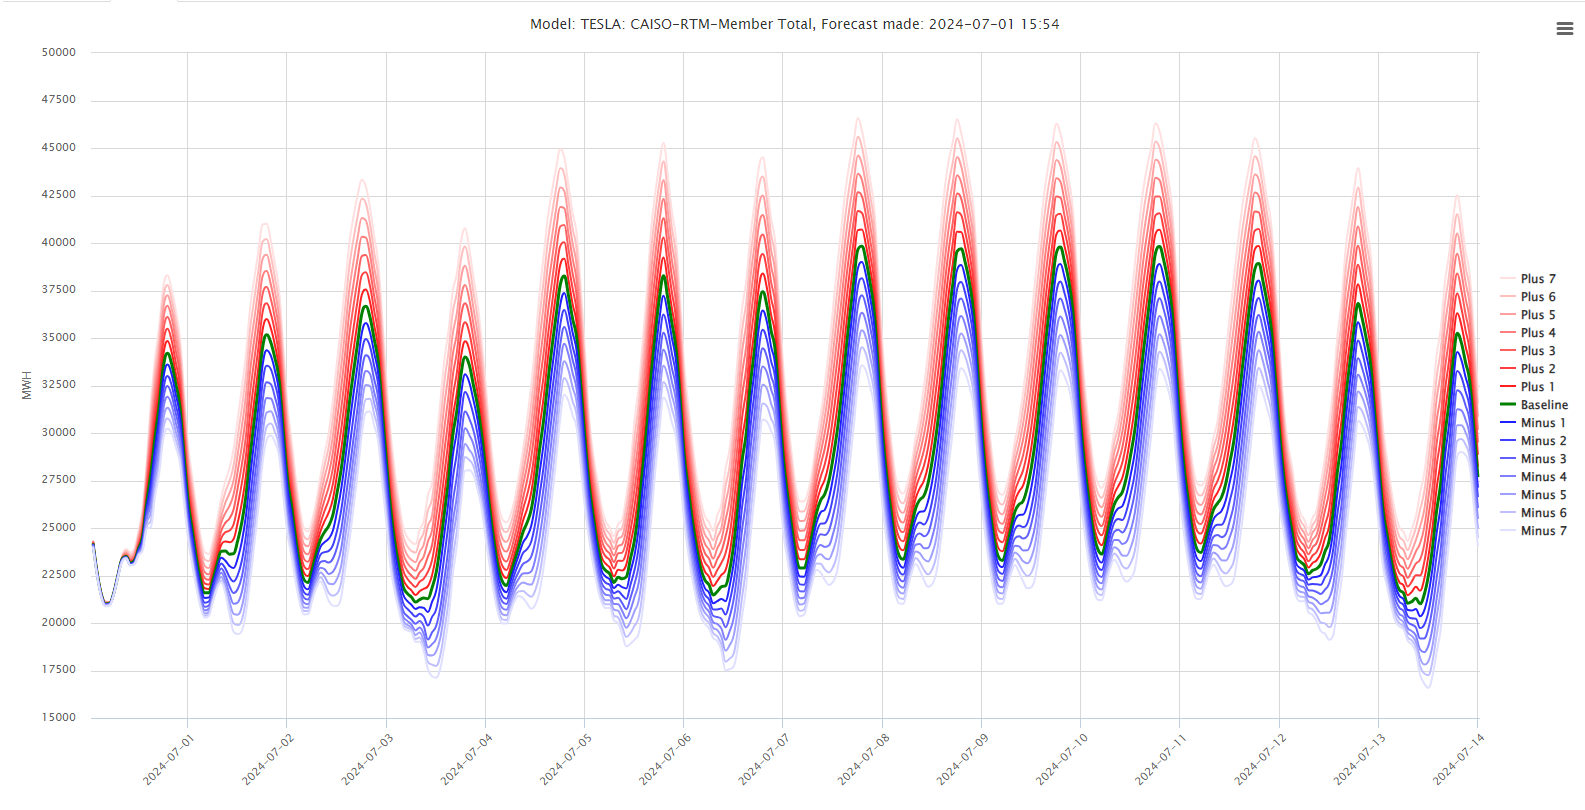Click the 15000 y-axis label

58,717
